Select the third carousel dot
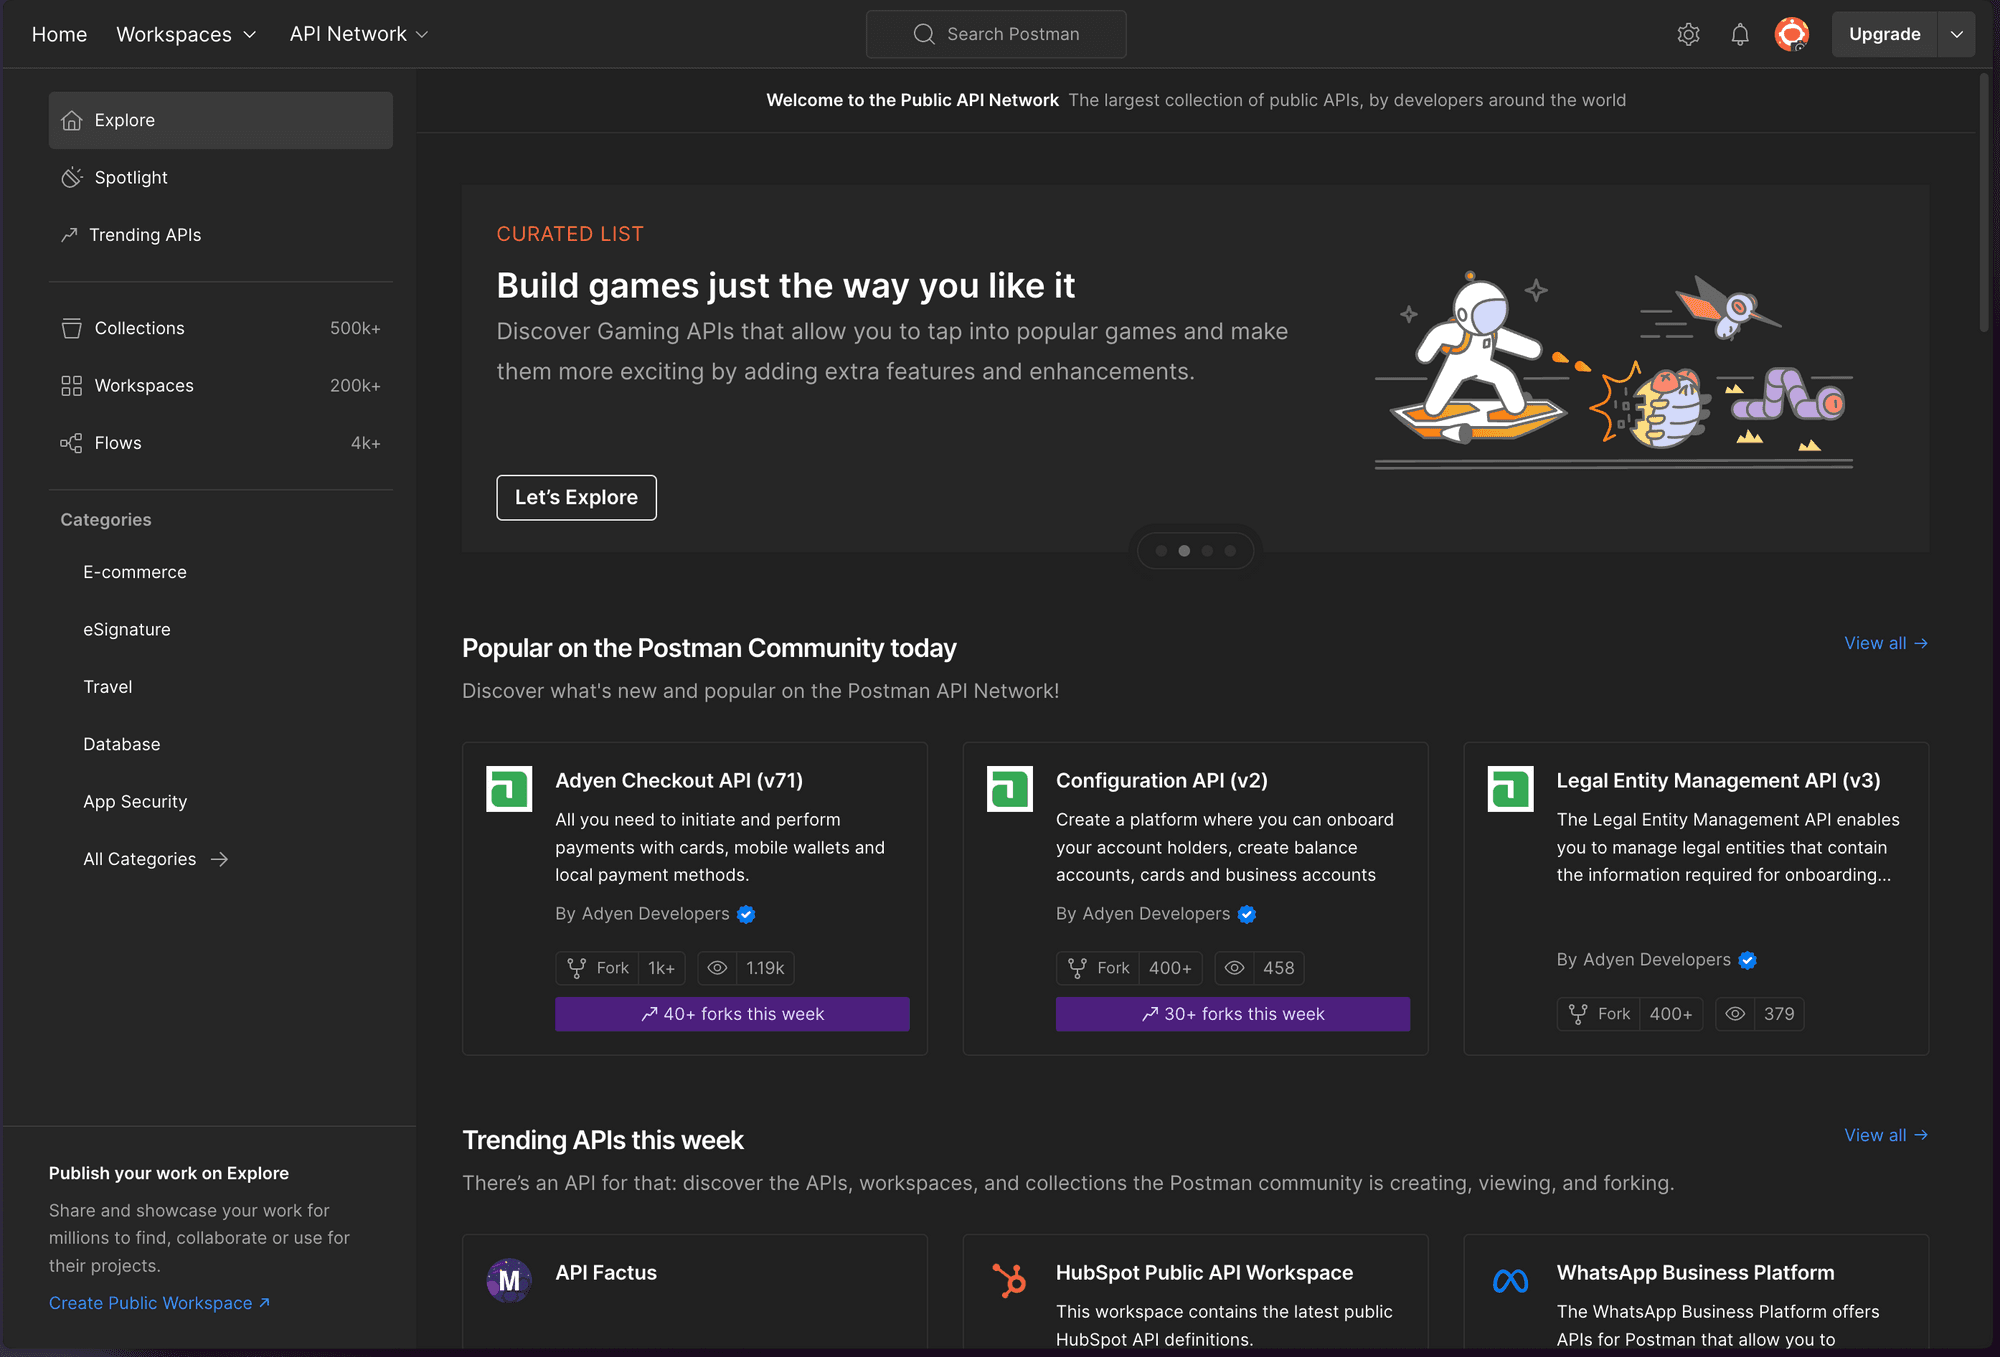 point(1207,551)
